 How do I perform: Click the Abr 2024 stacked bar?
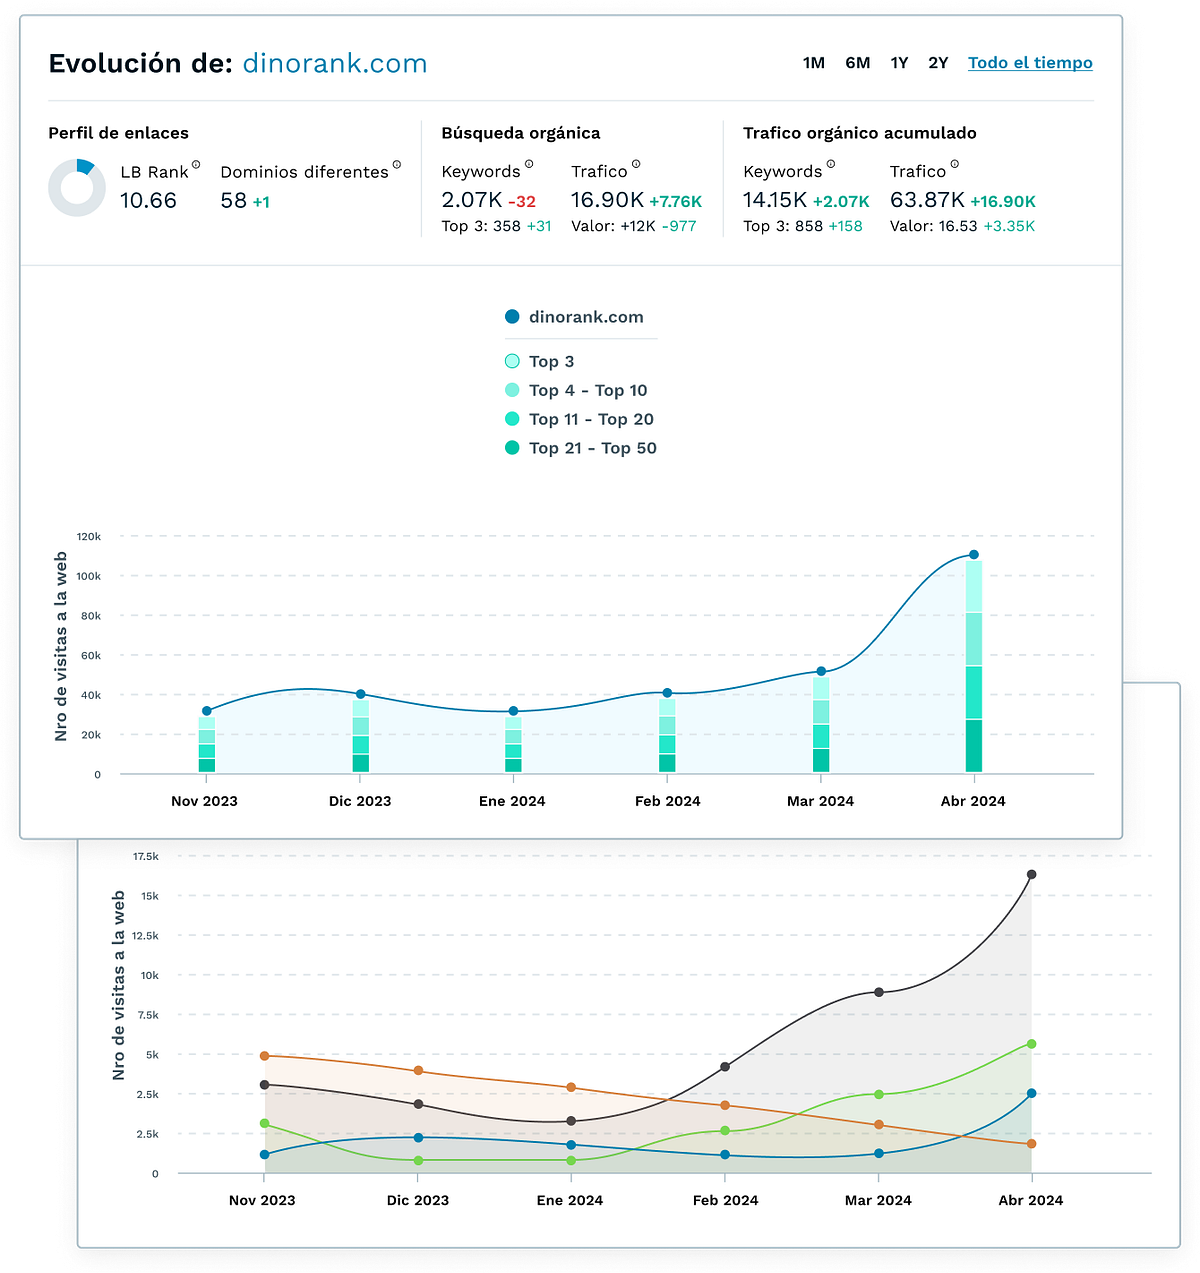pos(973,666)
